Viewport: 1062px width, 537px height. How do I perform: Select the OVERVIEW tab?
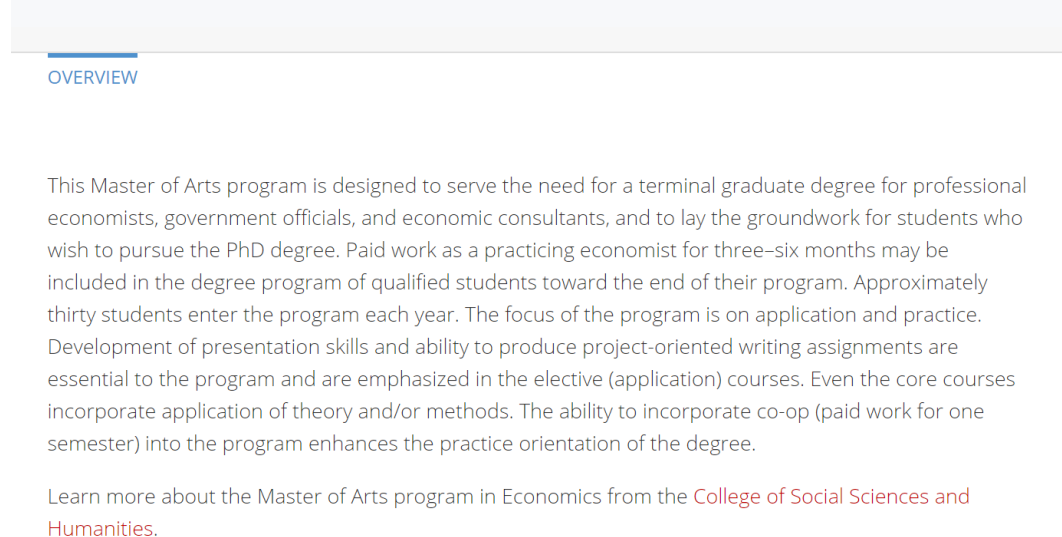[x=92, y=77]
